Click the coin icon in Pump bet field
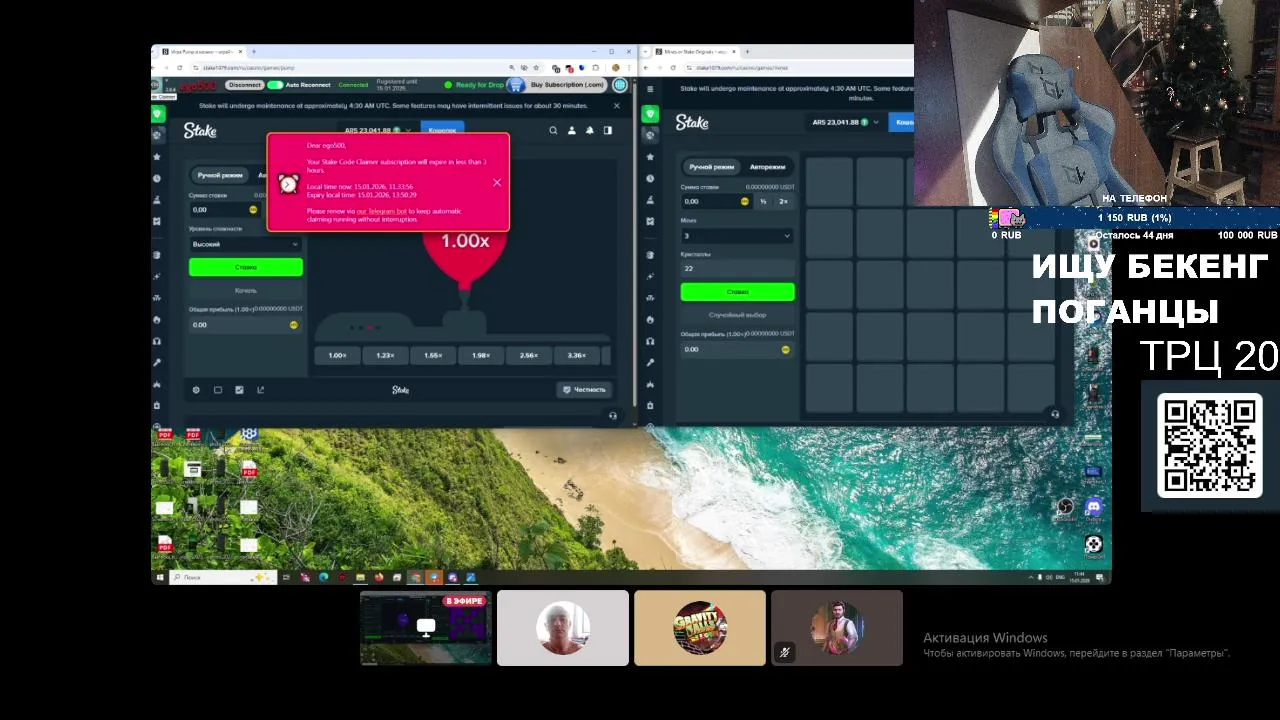Screen dimensions: 1280x720 [253, 210]
